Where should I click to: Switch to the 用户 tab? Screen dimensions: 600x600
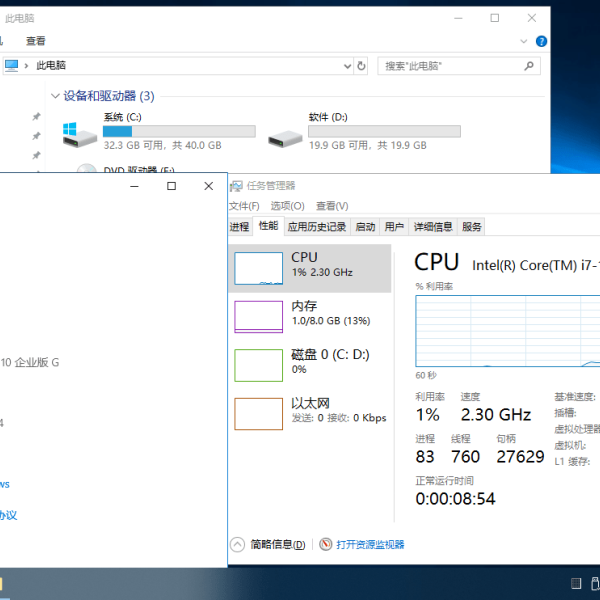tap(394, 227)
